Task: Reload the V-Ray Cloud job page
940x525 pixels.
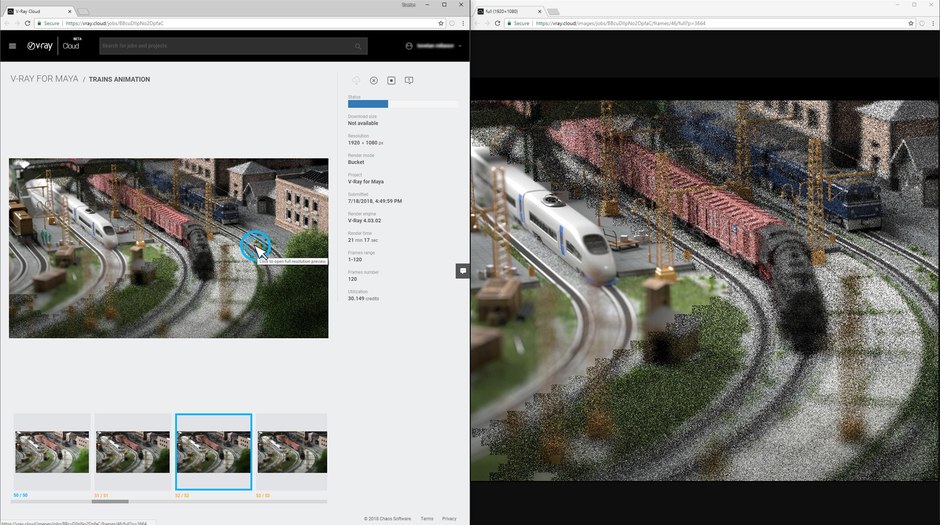Action: point(27,23)
